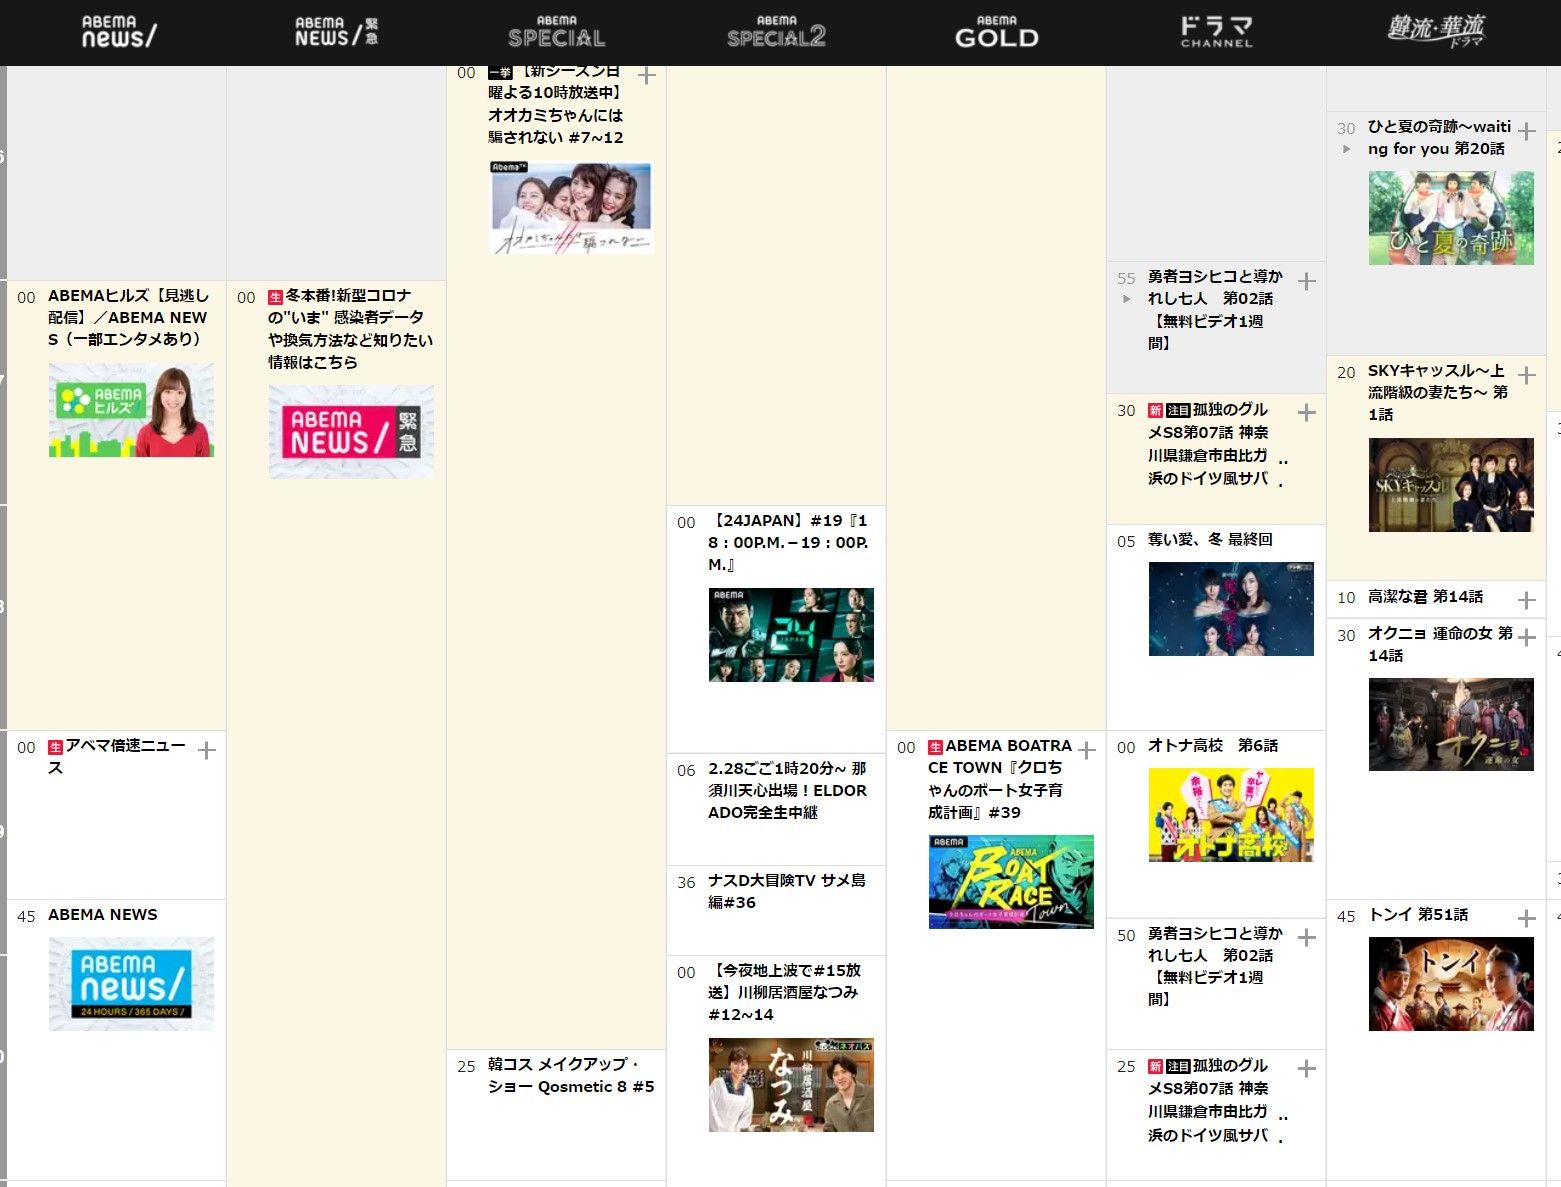Open 【24JAPAN】#19 program title
The image size is (1561, 1187).
tap(788, 543)
